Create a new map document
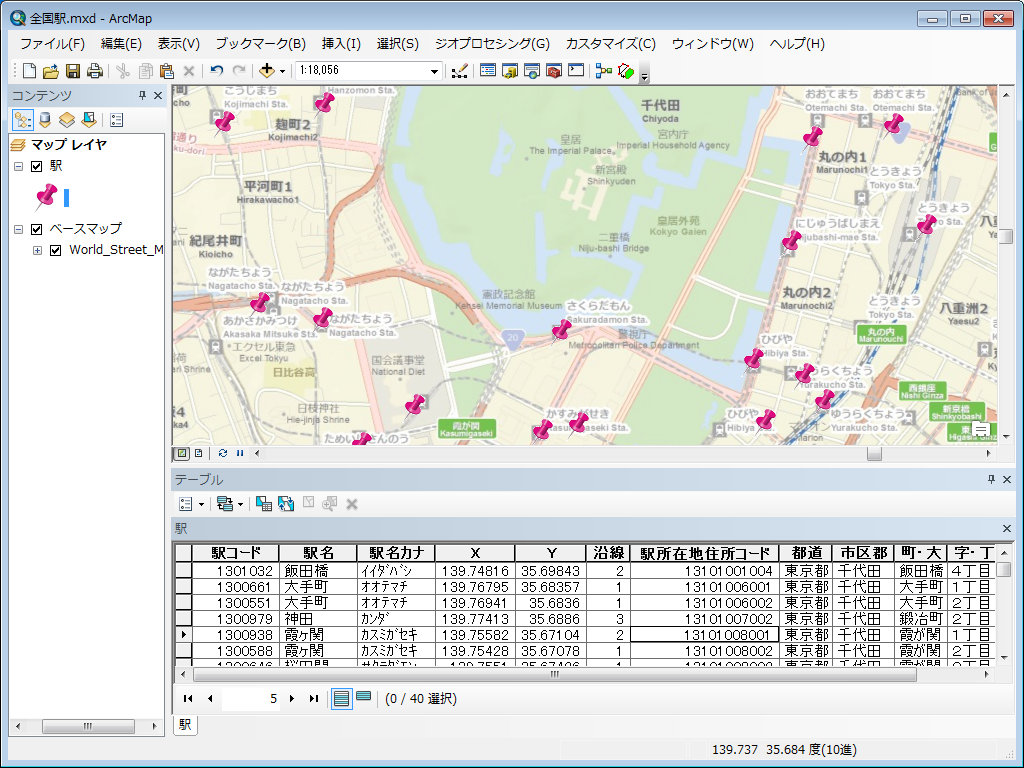 [x=29, y=71]
